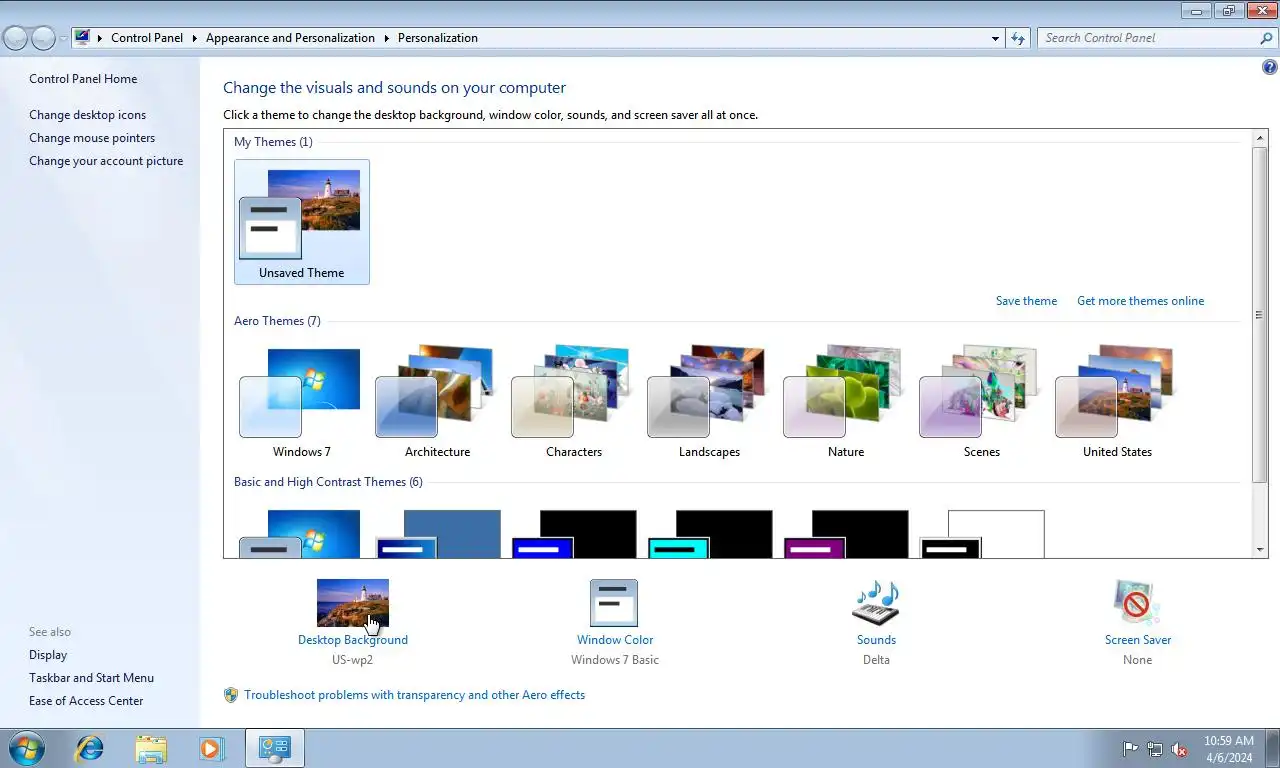
Task: Open the Screen Saver settings icon
Action: coord(1137,603)
